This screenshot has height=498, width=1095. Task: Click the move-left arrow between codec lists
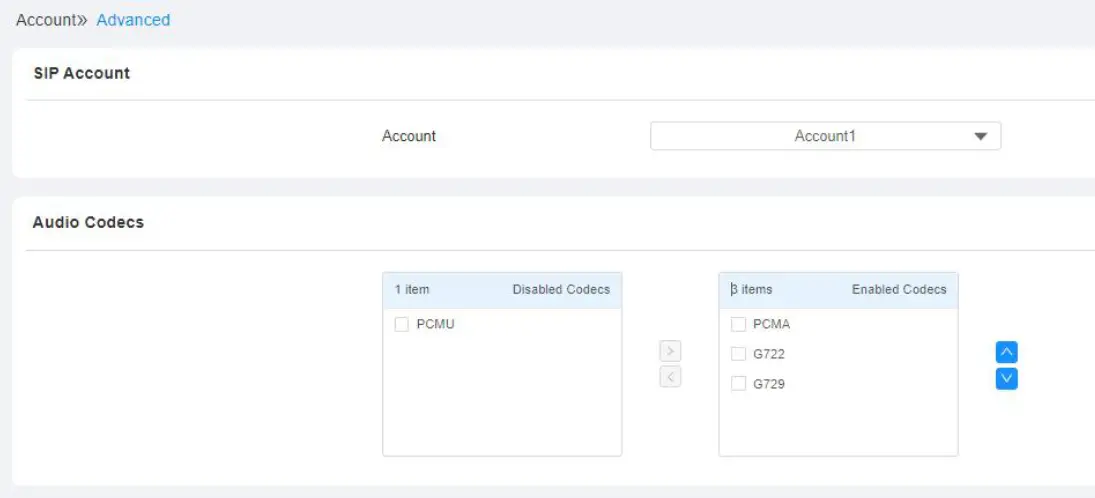click(670, 377)
